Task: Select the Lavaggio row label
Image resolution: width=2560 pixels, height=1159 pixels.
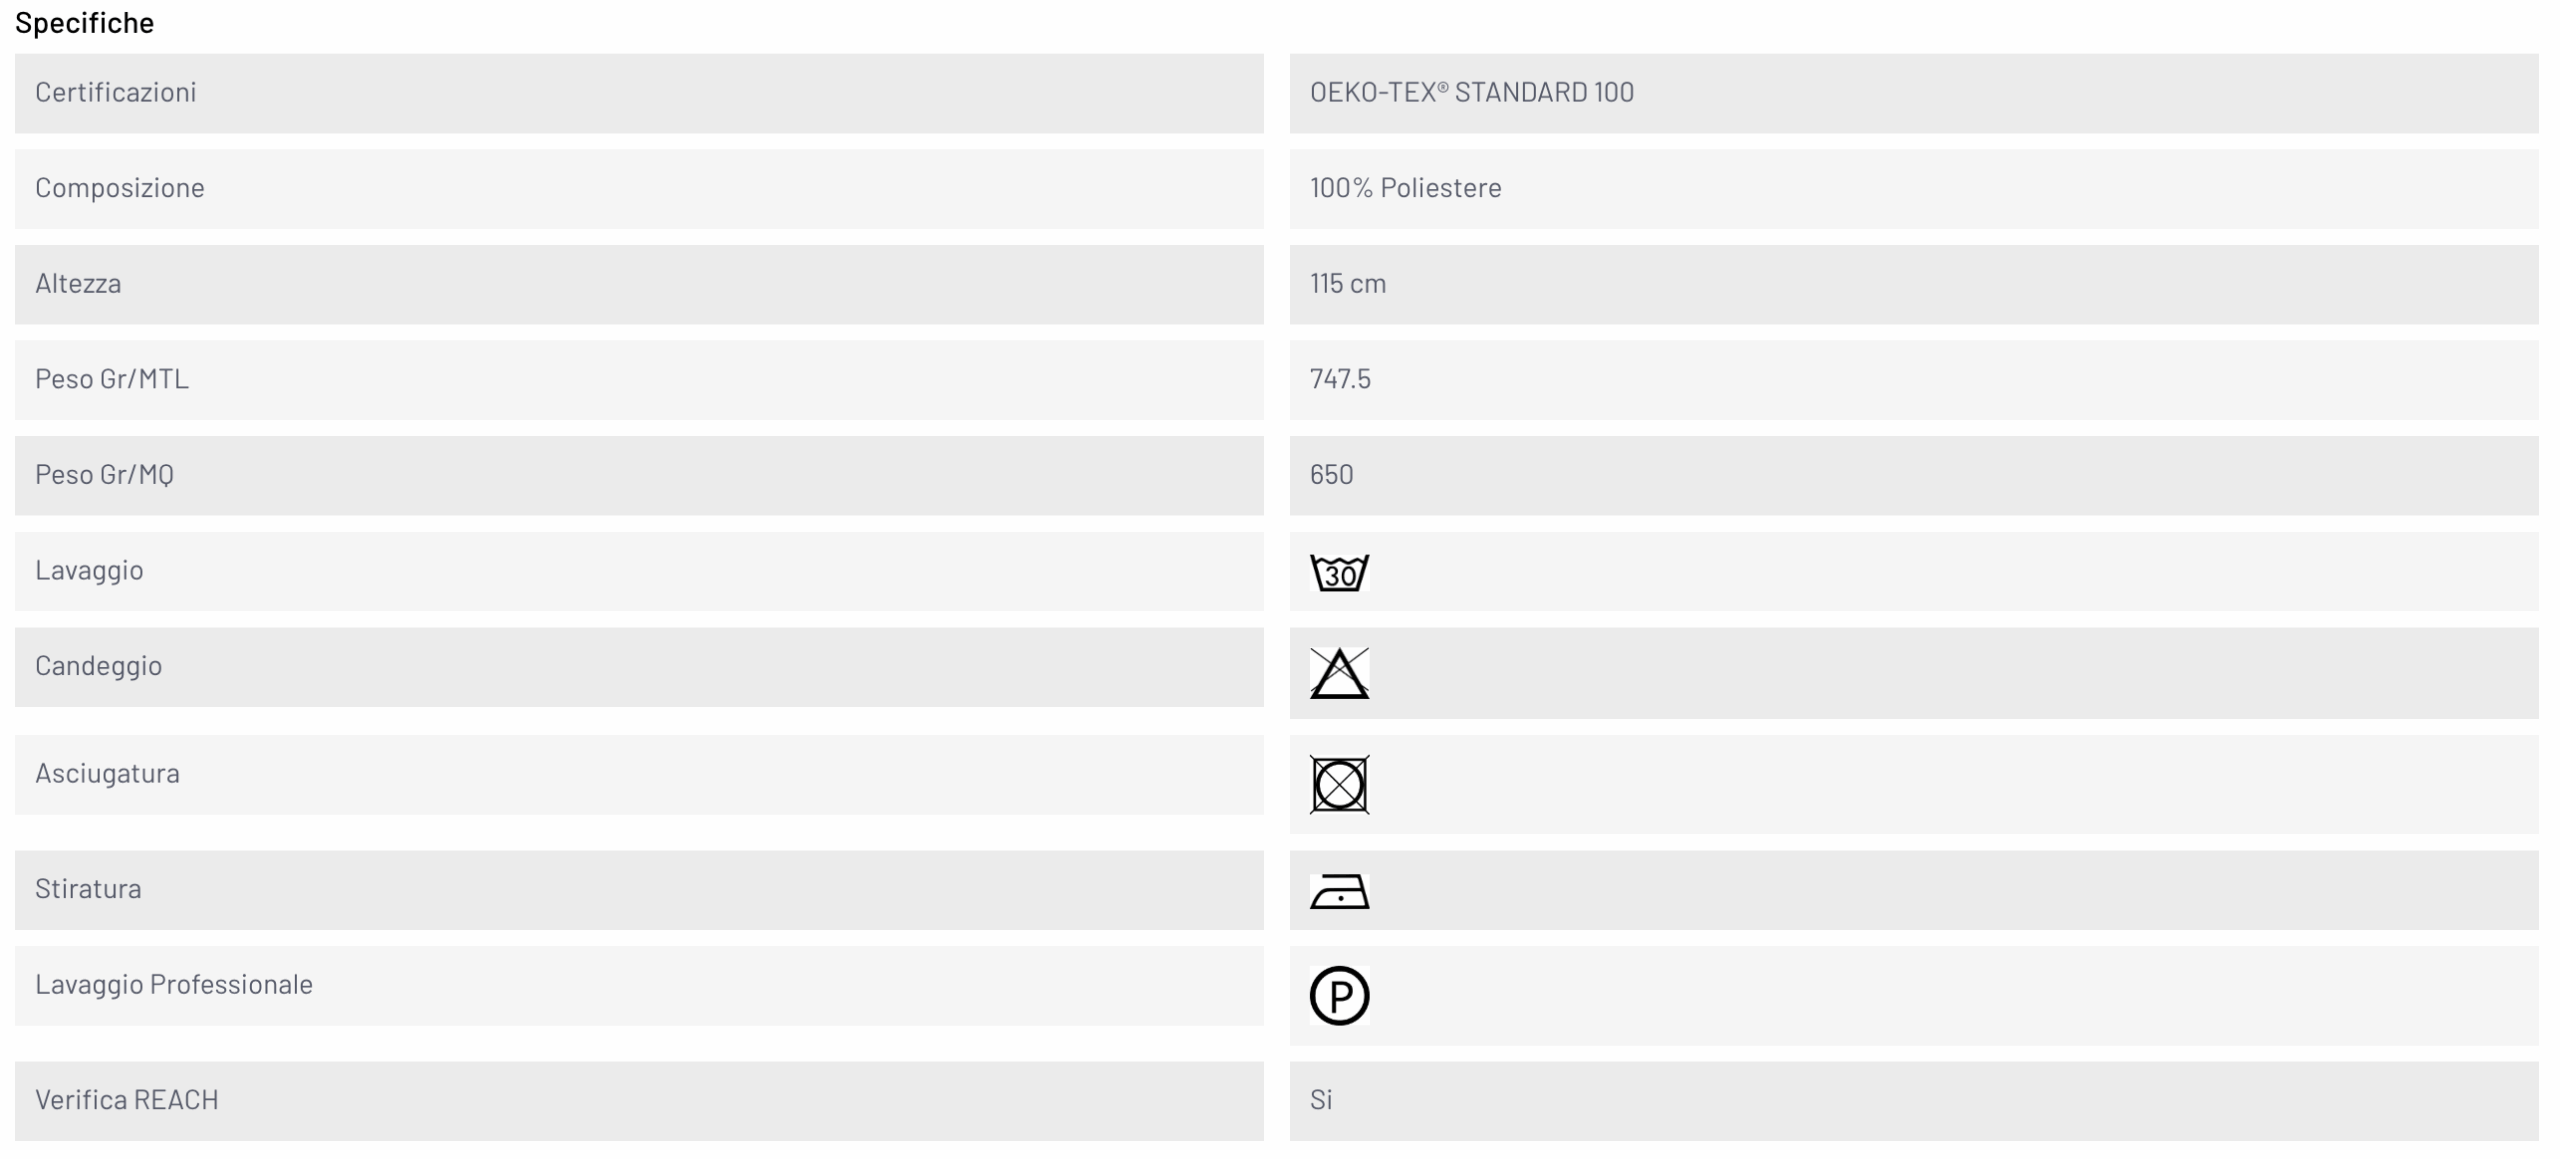Action: click(x=89, y=571)
